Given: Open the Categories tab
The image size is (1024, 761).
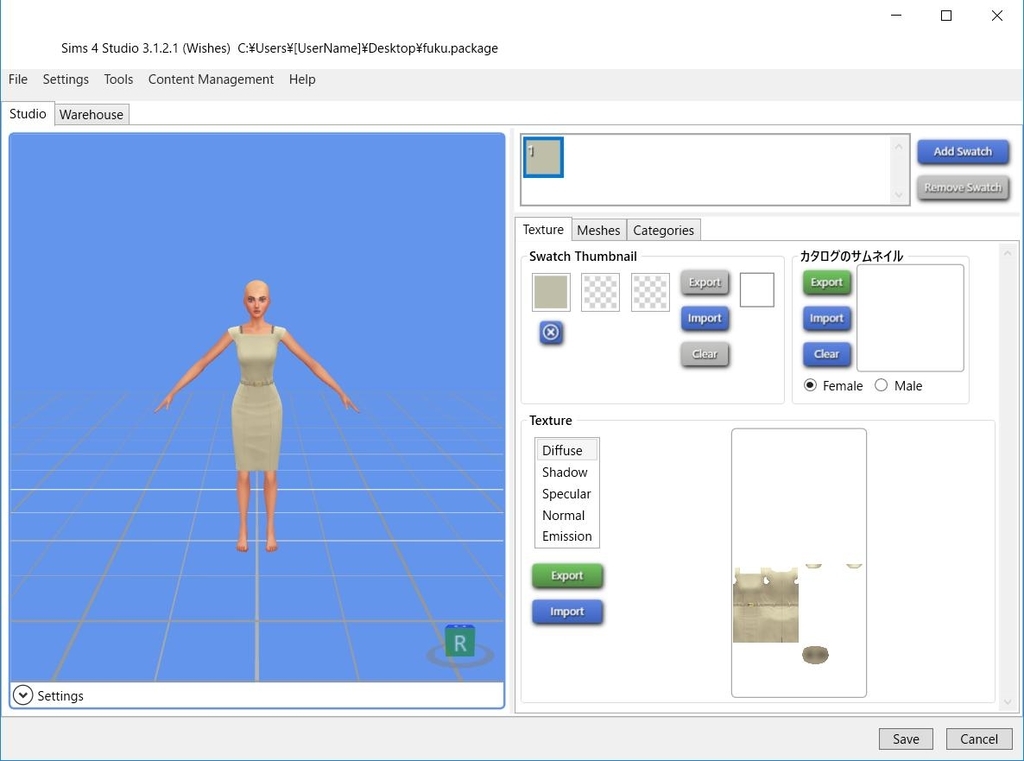Looking at the screenshot, I should click(663, 230).
